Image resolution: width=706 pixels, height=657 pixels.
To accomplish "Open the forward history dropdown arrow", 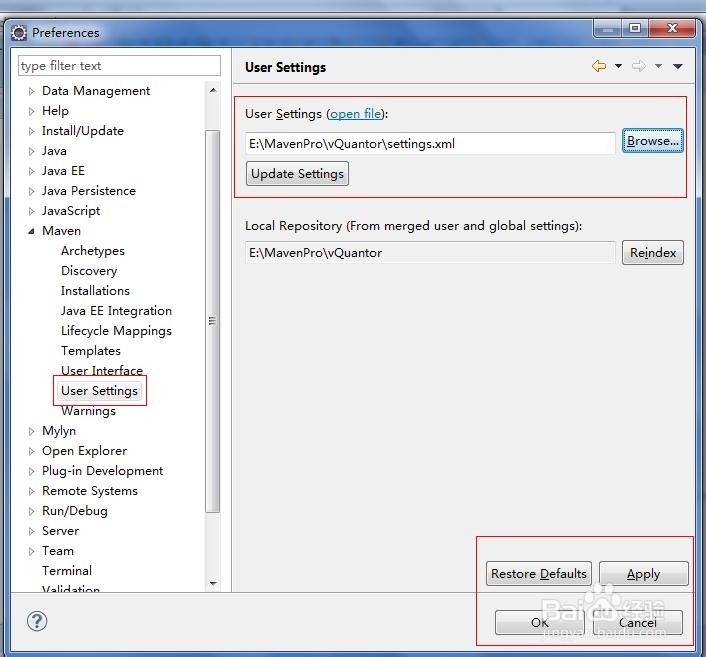I will click(x=658, y=66).
